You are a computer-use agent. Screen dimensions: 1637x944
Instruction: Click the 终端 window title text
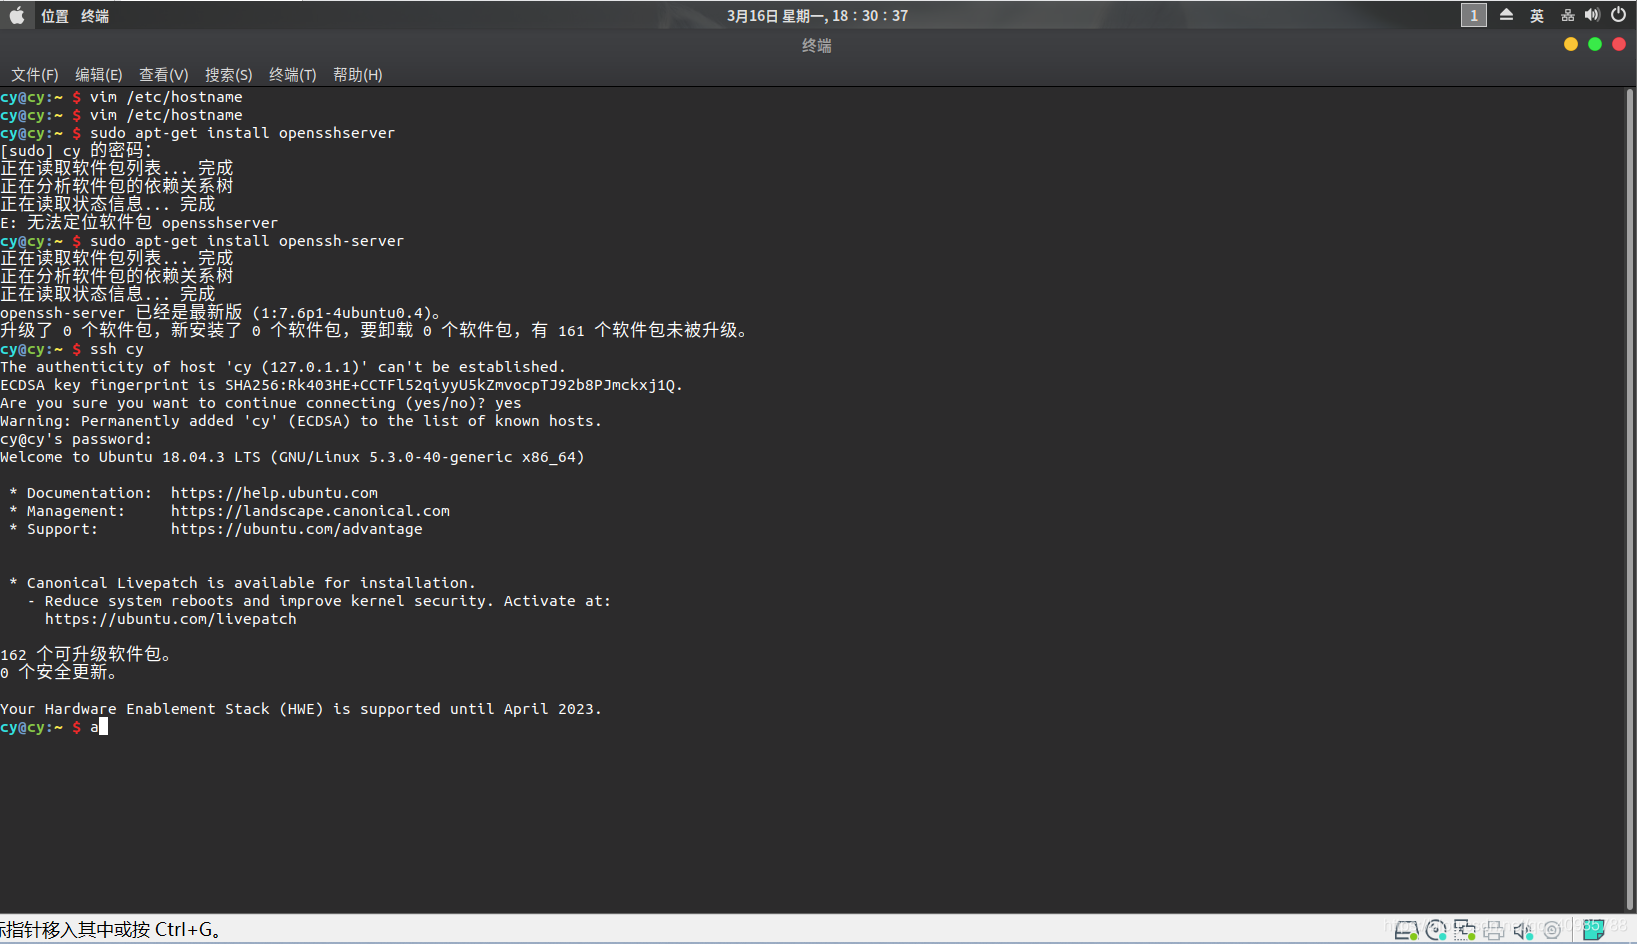[x=817, y=45]
